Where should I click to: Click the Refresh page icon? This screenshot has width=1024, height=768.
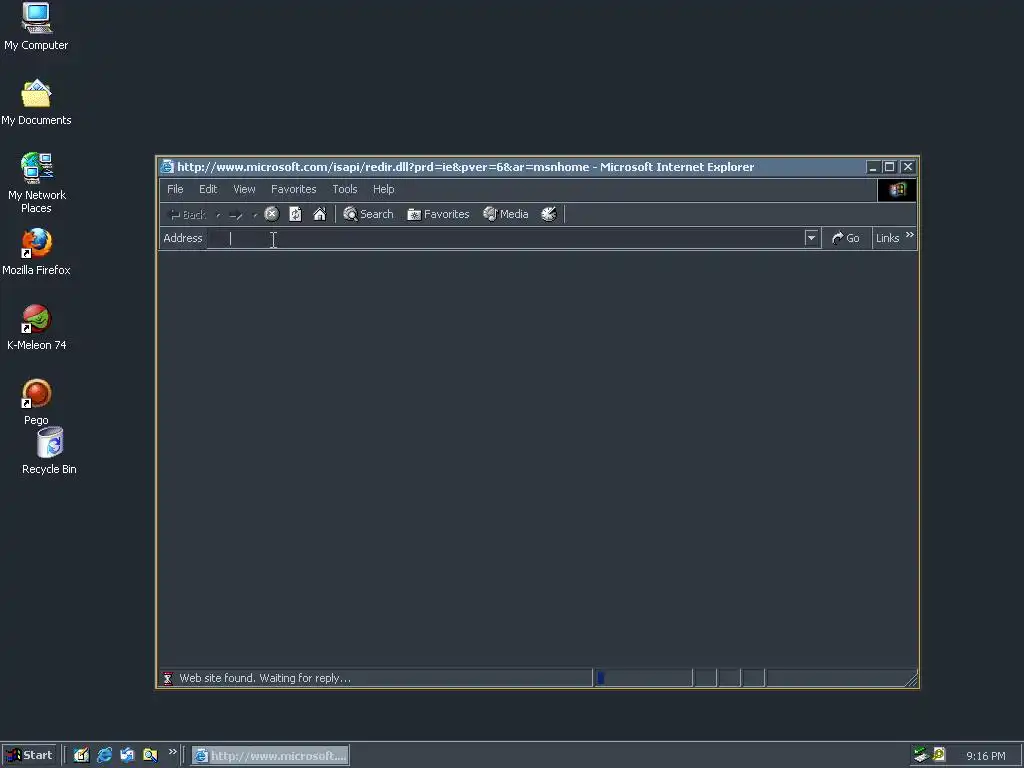click(295, 214)
